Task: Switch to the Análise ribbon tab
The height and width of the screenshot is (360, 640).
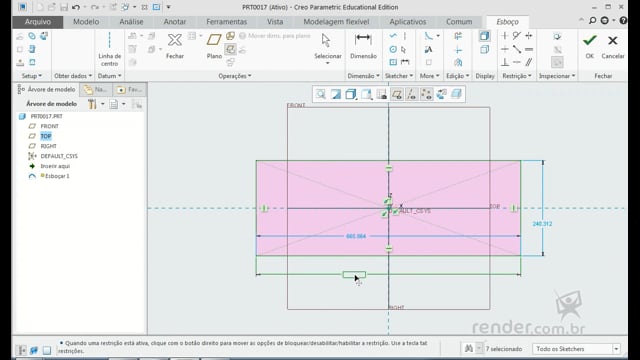Action: click(131, 22)
